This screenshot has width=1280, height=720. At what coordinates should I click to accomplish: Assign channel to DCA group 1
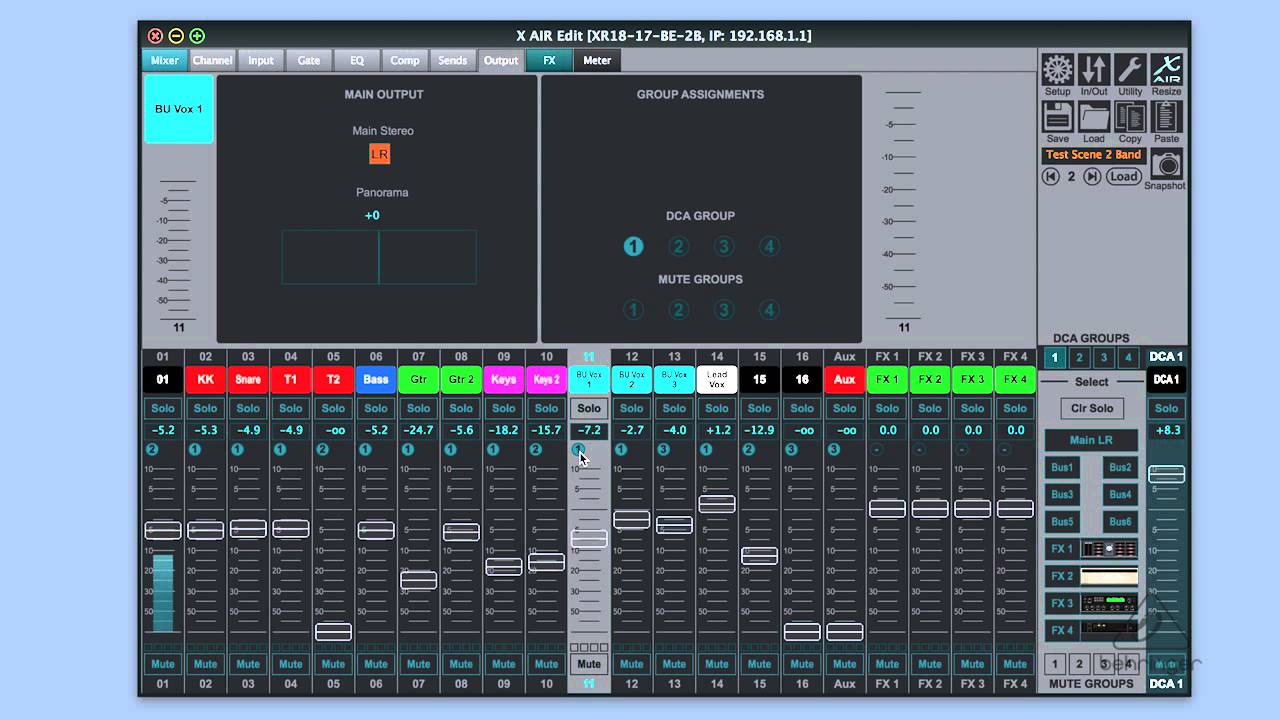click(x=633, y=246)
